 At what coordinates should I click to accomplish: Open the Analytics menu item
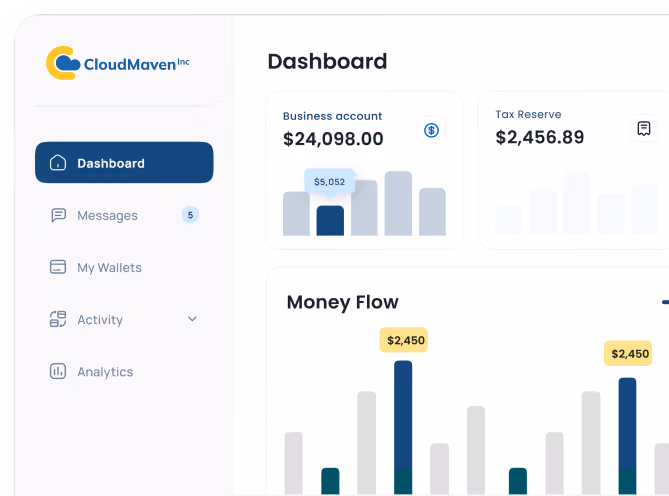coord(124,371)
